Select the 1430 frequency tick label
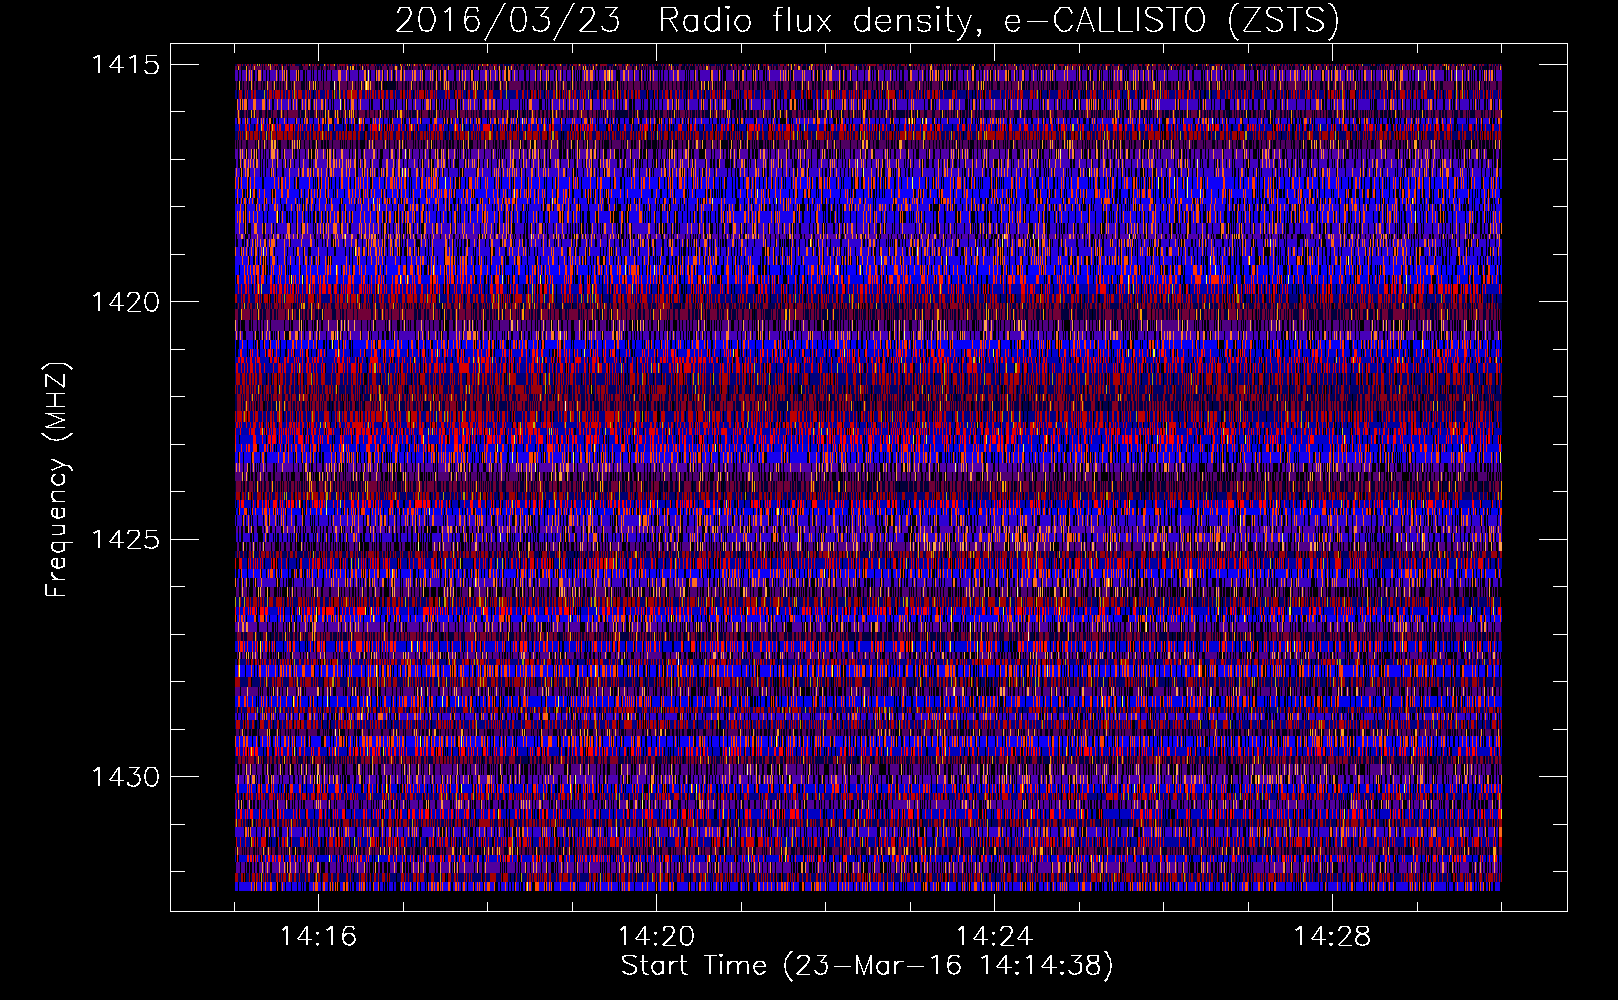Image resolution: width=1618 pixels, height=1000 pixels. coord(125,777)
